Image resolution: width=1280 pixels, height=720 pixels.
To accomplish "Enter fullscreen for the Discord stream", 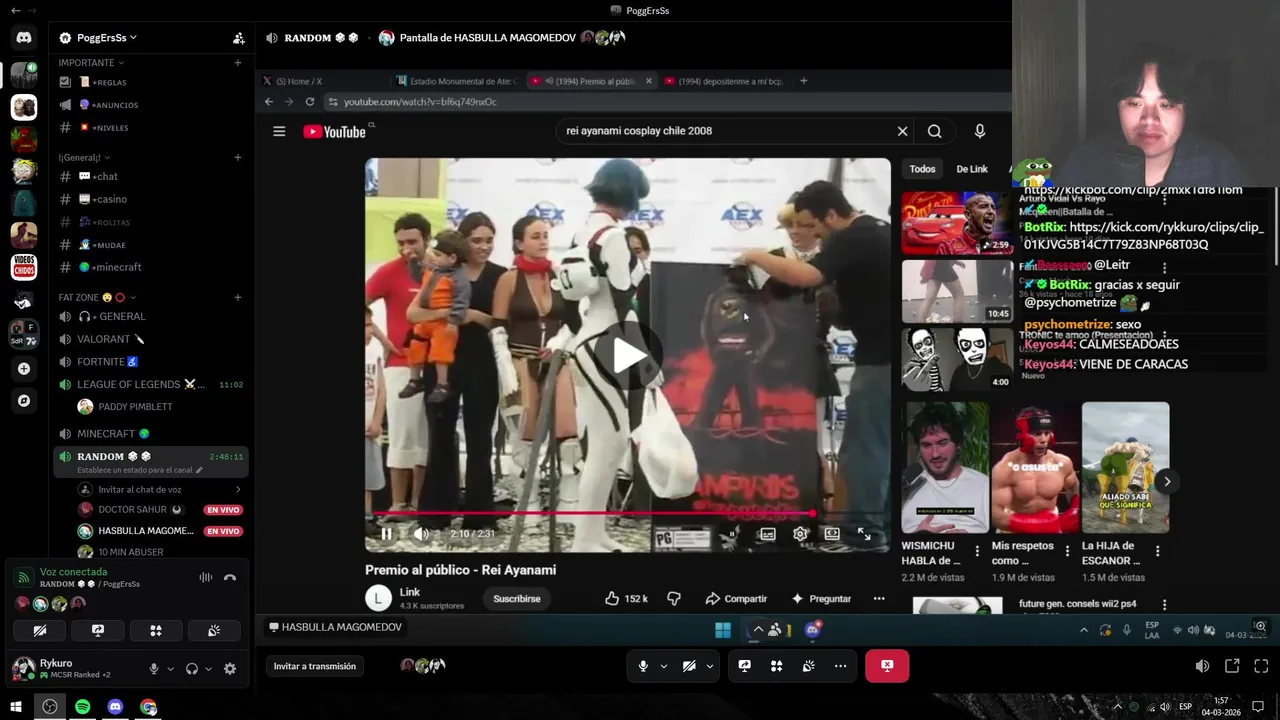I will click(x=1261, y=666).
